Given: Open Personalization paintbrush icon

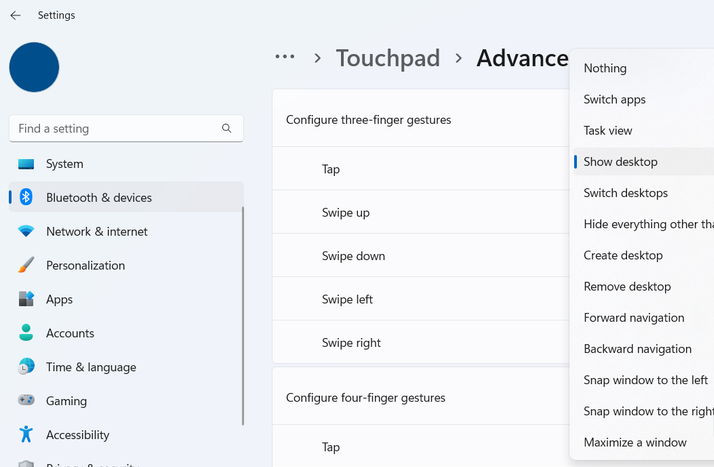Looking at the screenshot, I should pos(26,266).
